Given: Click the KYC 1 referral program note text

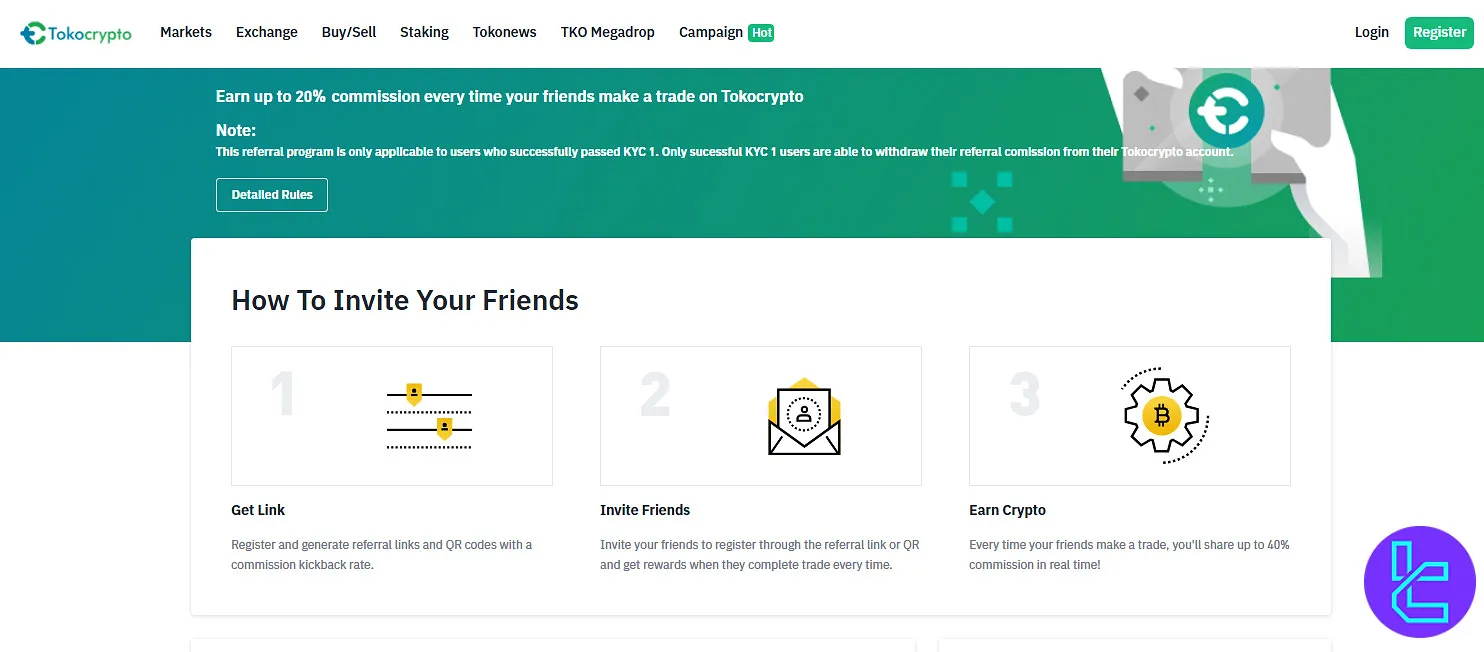Looking at the screenshot, I should click(725, 153).
